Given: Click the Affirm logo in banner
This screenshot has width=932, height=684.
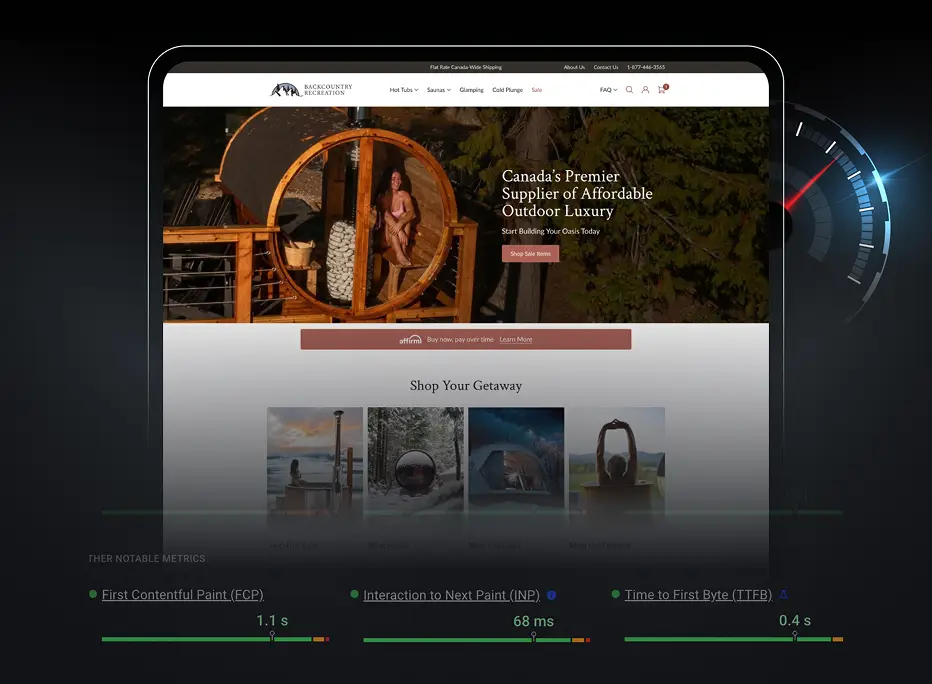Looking at the screenshot, I should (411, 340).
